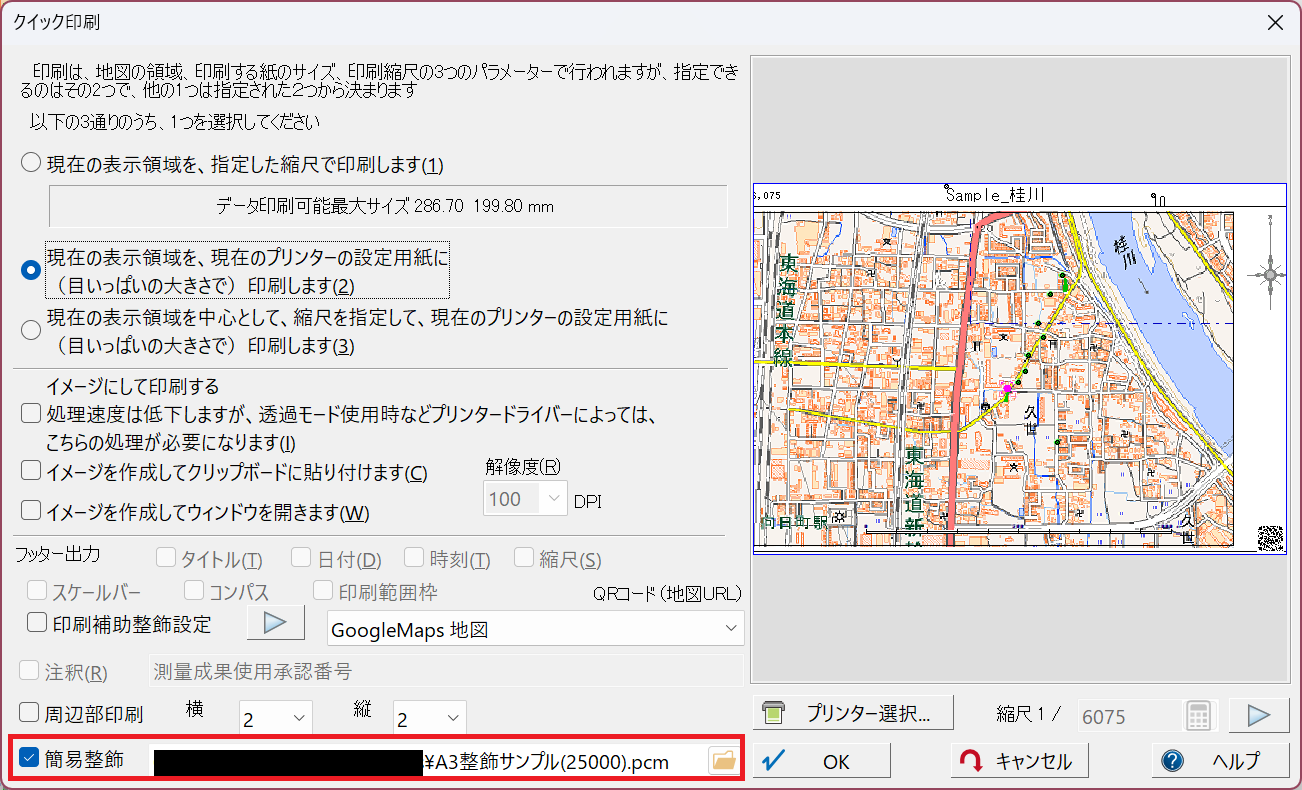Select option (2) fit current view to paper
Screen dimensions: 1302x790
point(32,270)
